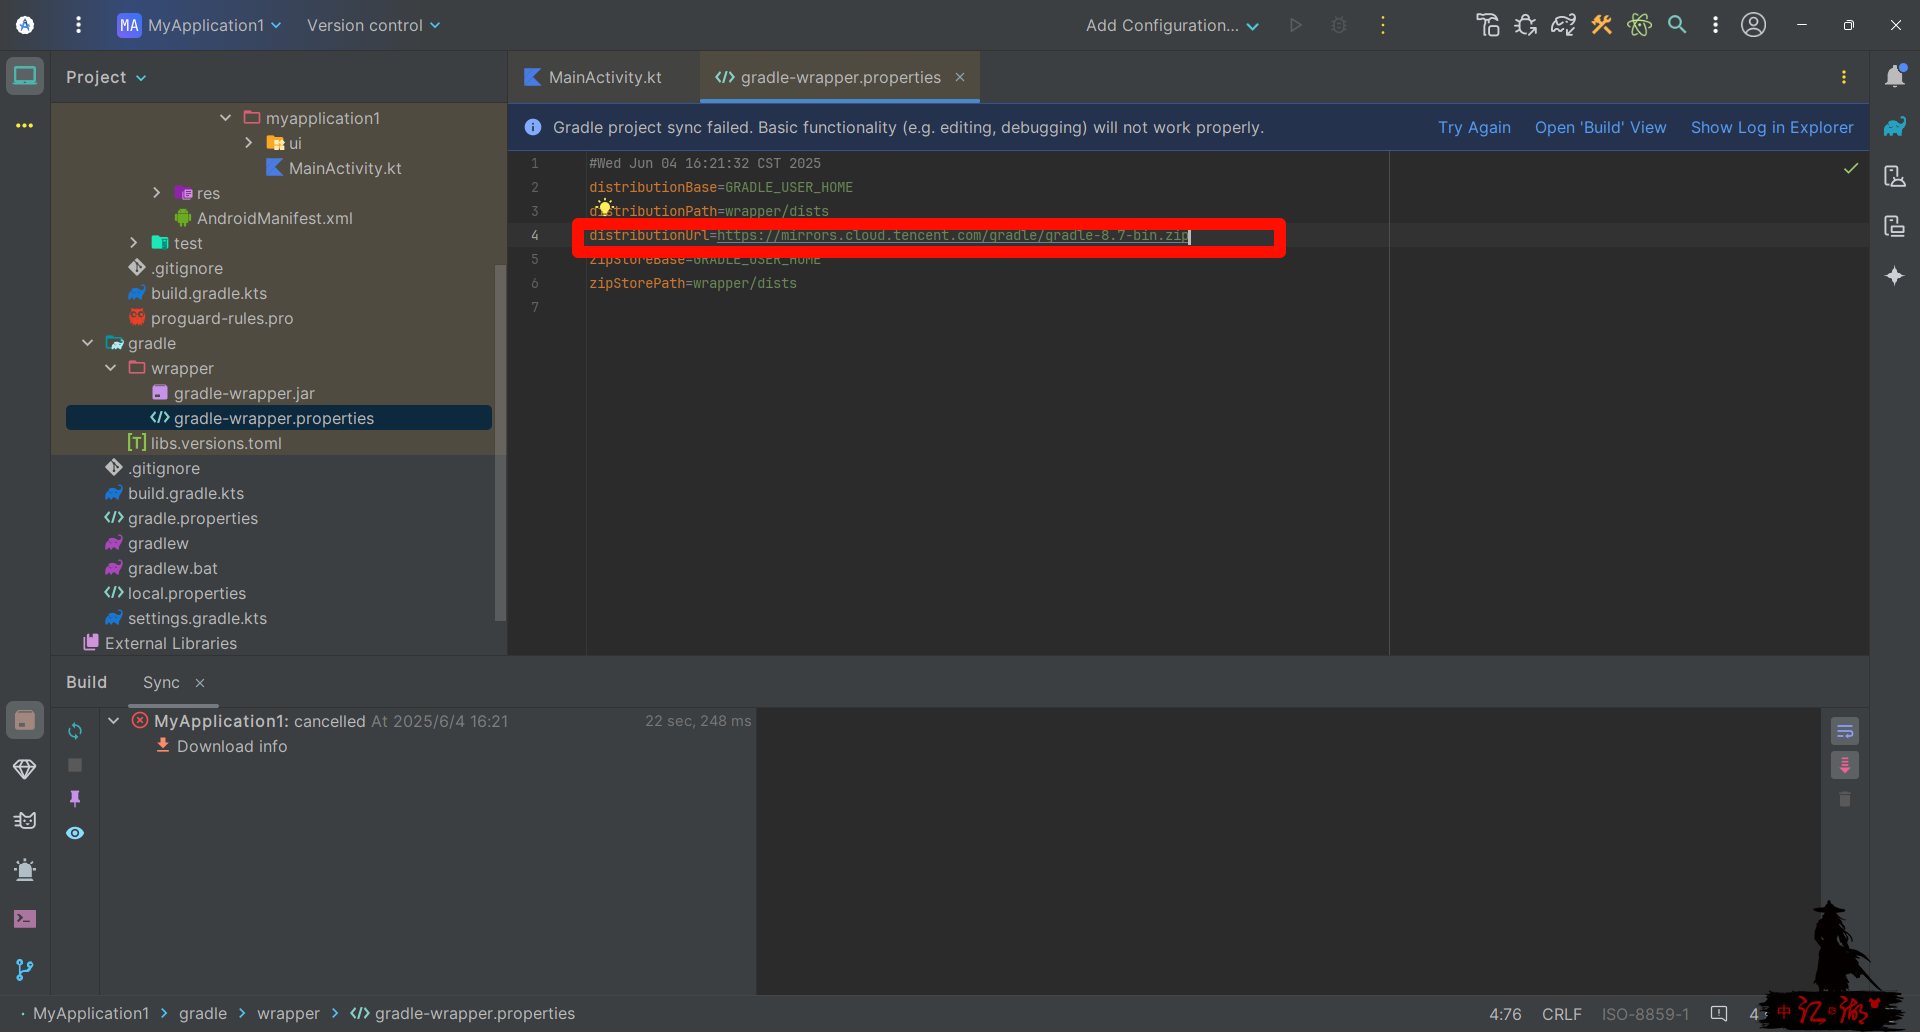Open the Logcat tool window

click(25, 821)
